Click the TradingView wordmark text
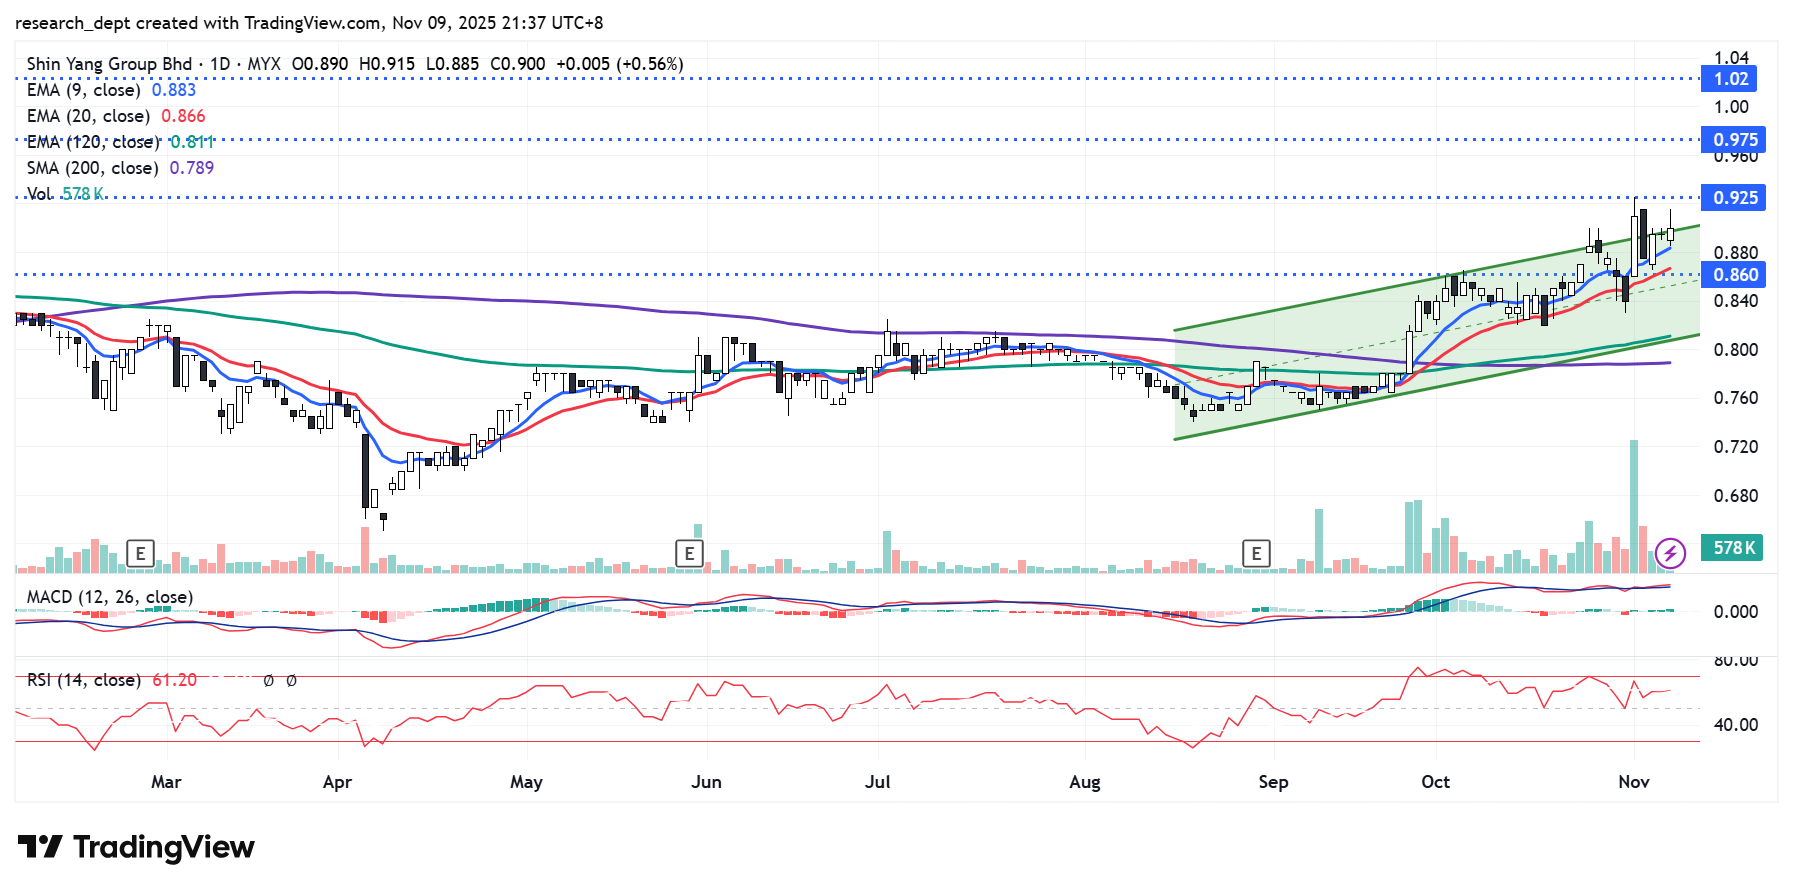Screen dimensions: 1793x892 pyautogui.click(x=164, y=847)
